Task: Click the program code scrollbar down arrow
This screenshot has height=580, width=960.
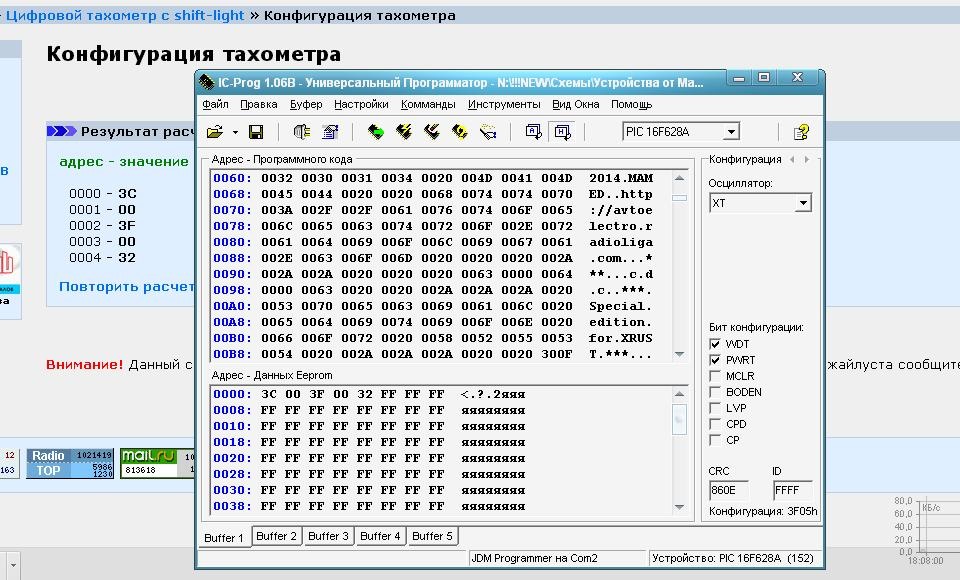Action: [679, 354]
